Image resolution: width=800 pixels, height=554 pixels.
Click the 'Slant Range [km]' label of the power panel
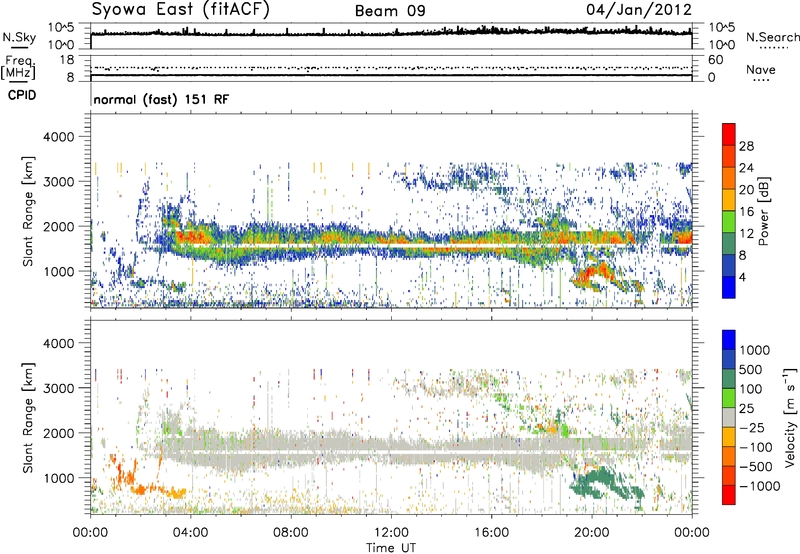28,211
